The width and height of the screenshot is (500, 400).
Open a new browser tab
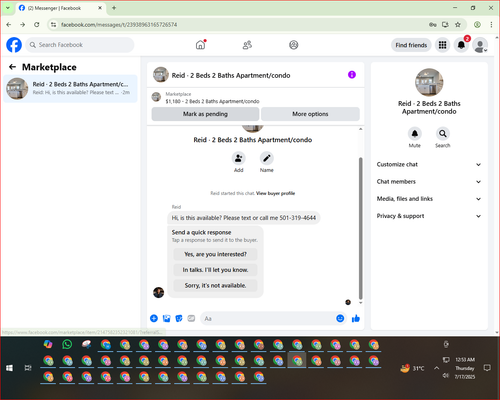114,8
